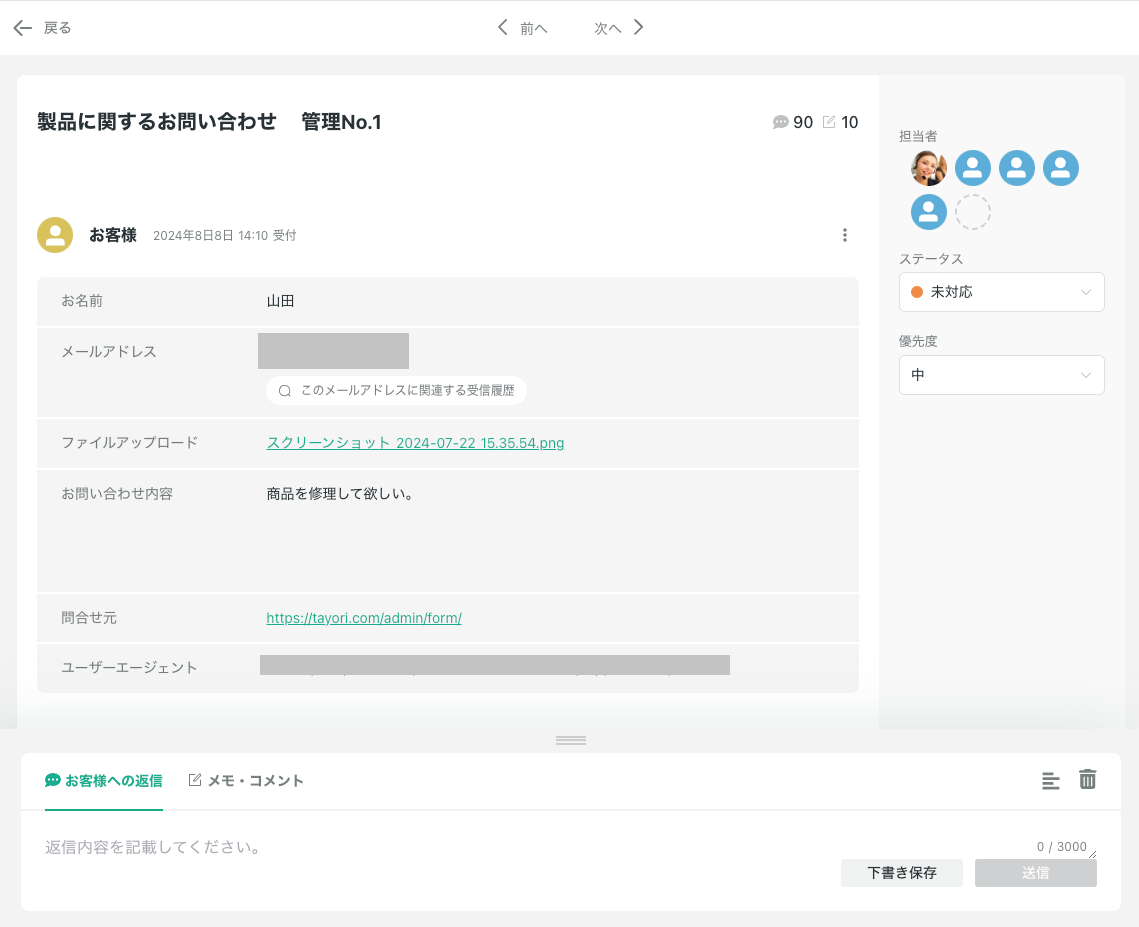Open the kebab menu on the customer message
Viewport: 1139px width, 927px height.
tap(845, 235)
